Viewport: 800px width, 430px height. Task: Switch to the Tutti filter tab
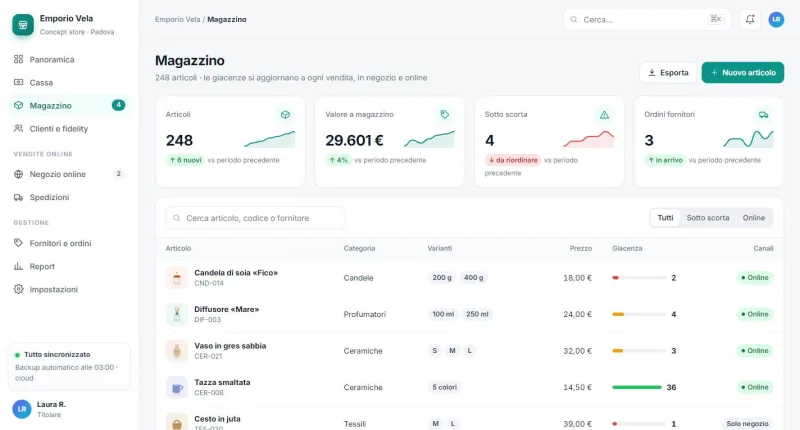665,218
